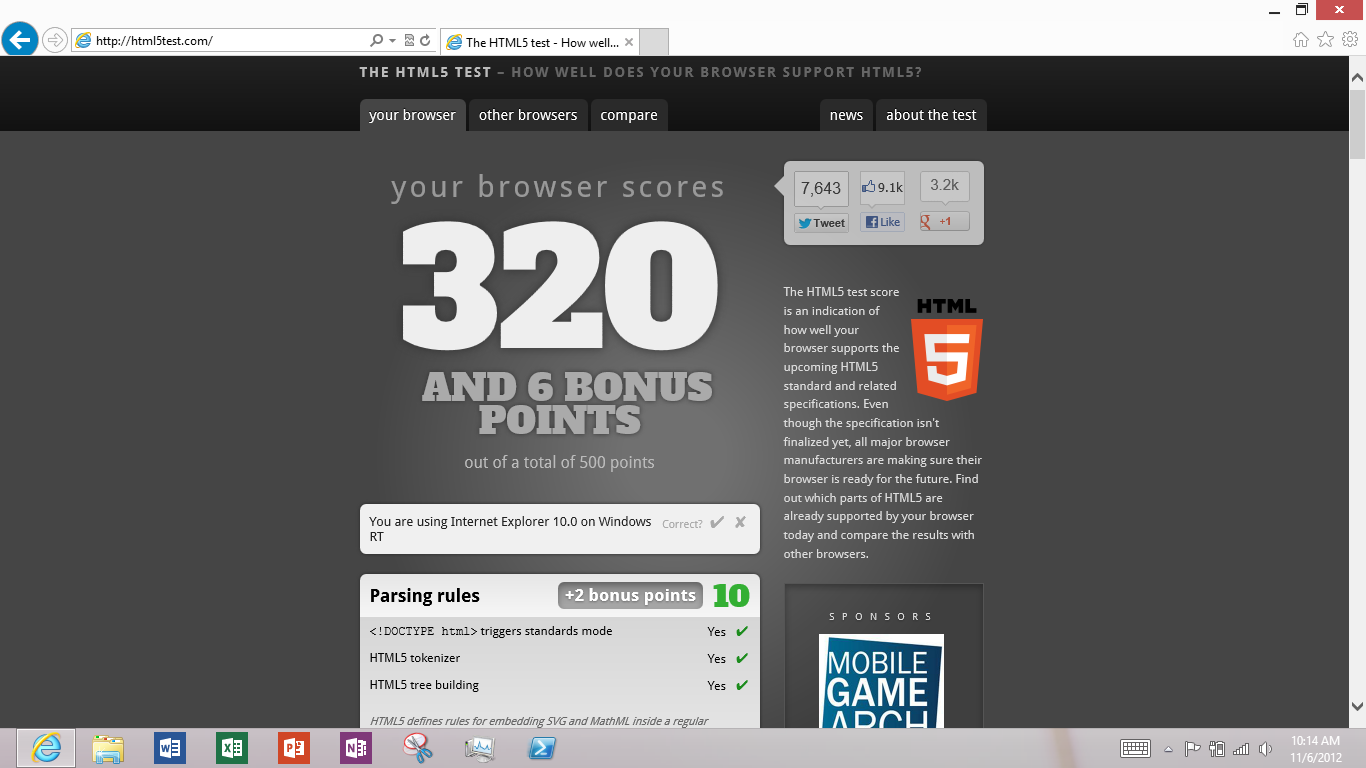The image size is (1366, 768).
Task: Click the 3.2k plus-one count bubble
Action: pos(945,185)
